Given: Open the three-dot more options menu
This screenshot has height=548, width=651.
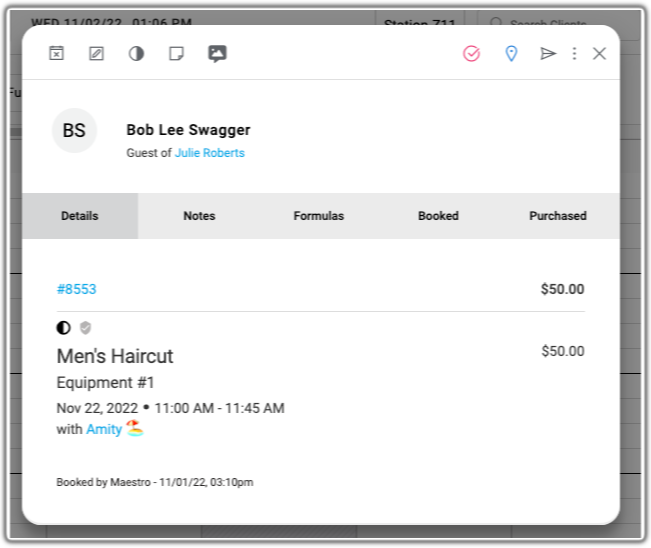Looking at the screenshot, I should (x=574, y=54).
